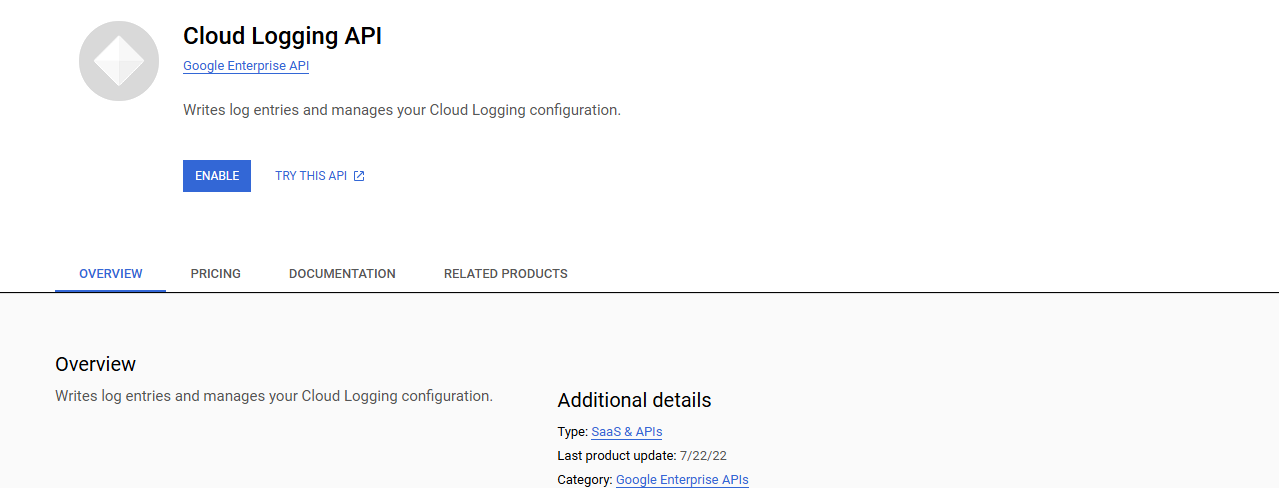Select the DOCUMENTATION tab

coord(342,273)
